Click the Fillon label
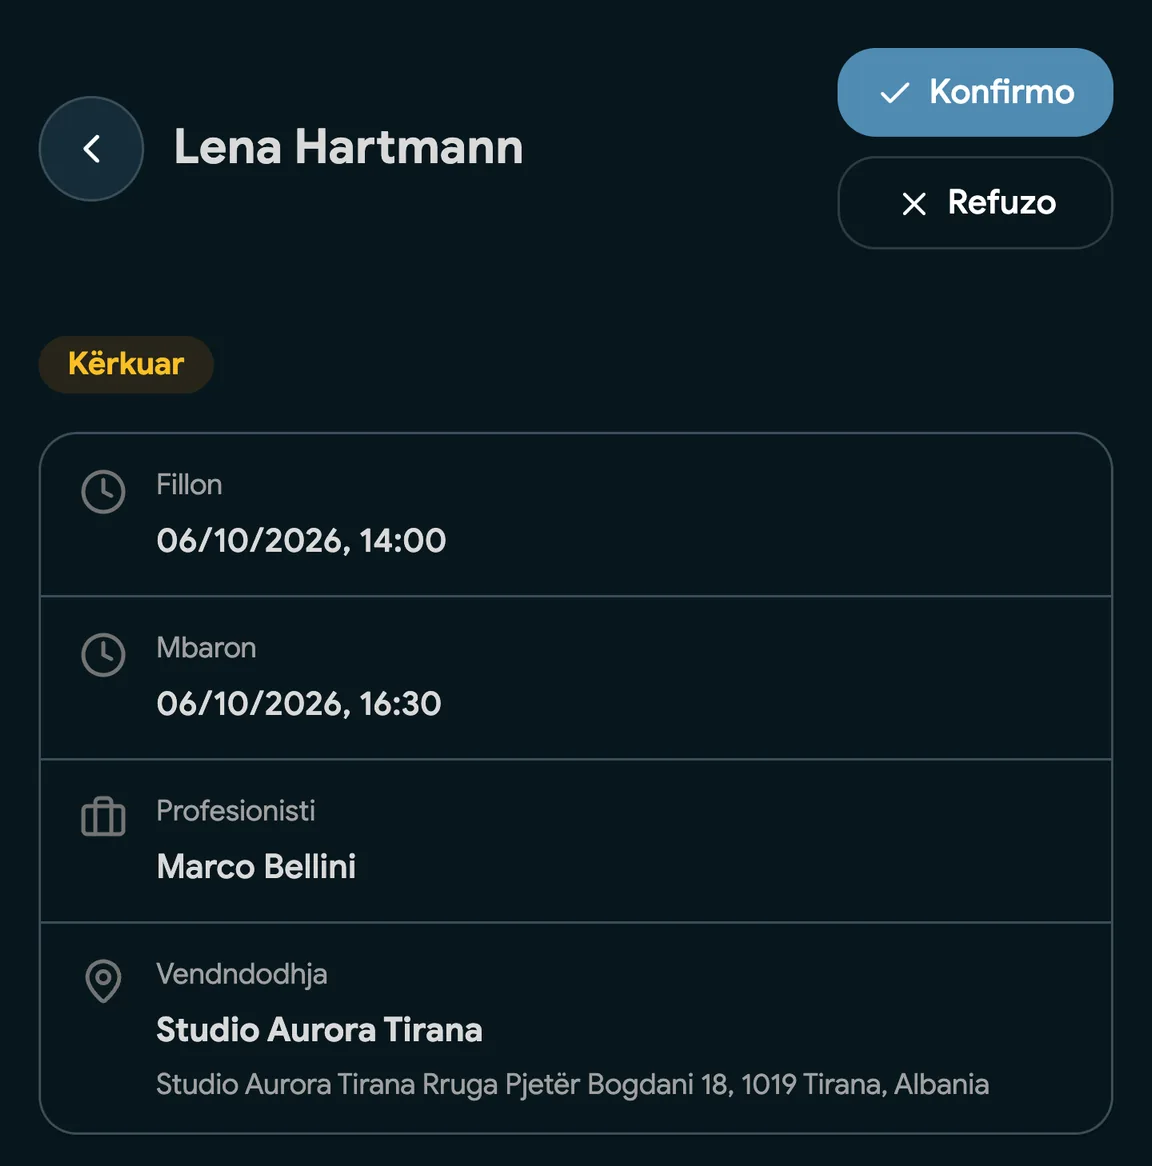Viewport: 1152px width, 1166px height. point(189,485)
